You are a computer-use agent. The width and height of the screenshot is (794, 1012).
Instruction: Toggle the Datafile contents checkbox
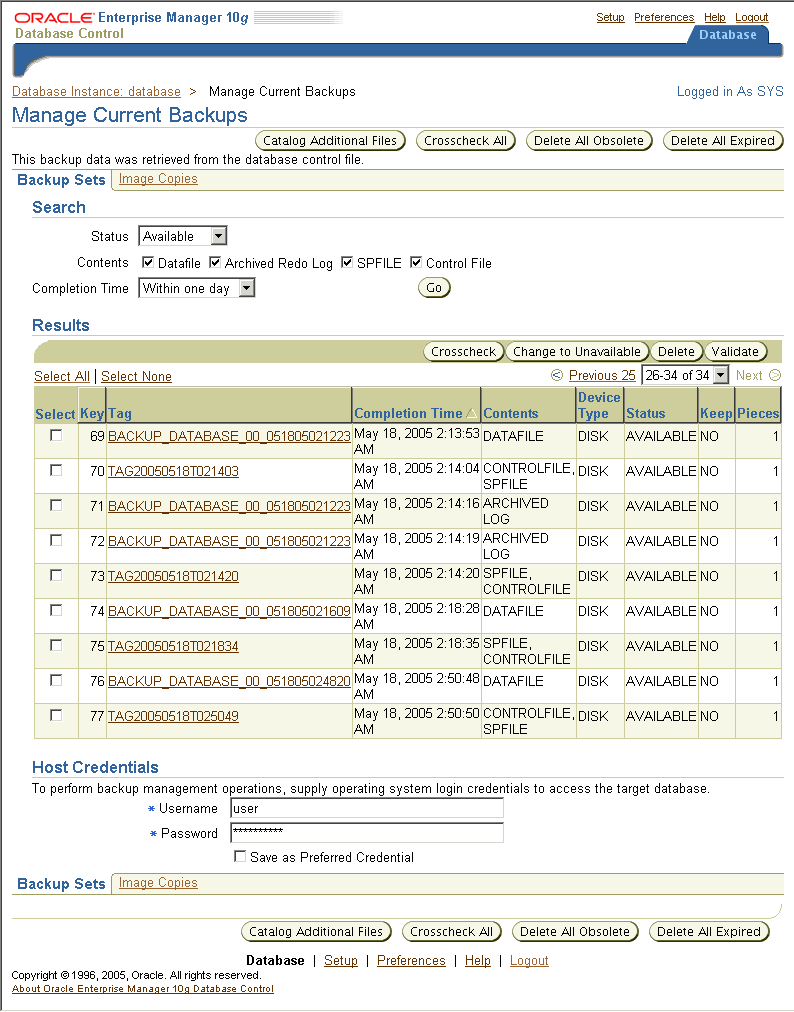click(x=148, y=263)
